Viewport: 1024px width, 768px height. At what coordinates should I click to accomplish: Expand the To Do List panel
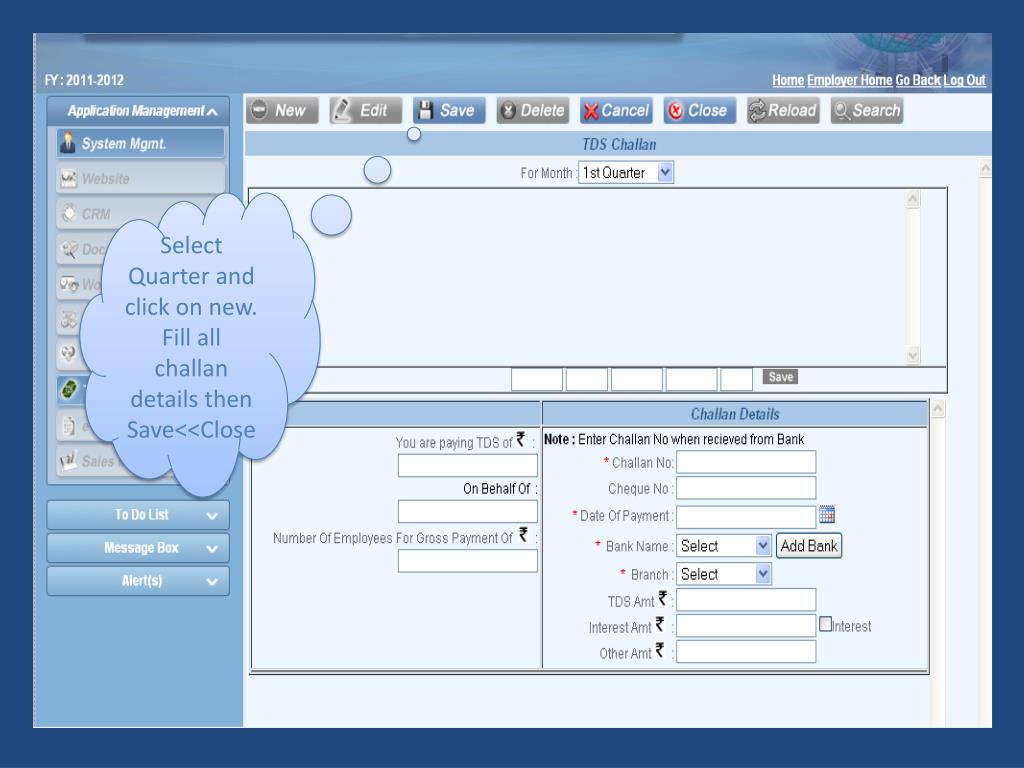click(x=138, y=515)
